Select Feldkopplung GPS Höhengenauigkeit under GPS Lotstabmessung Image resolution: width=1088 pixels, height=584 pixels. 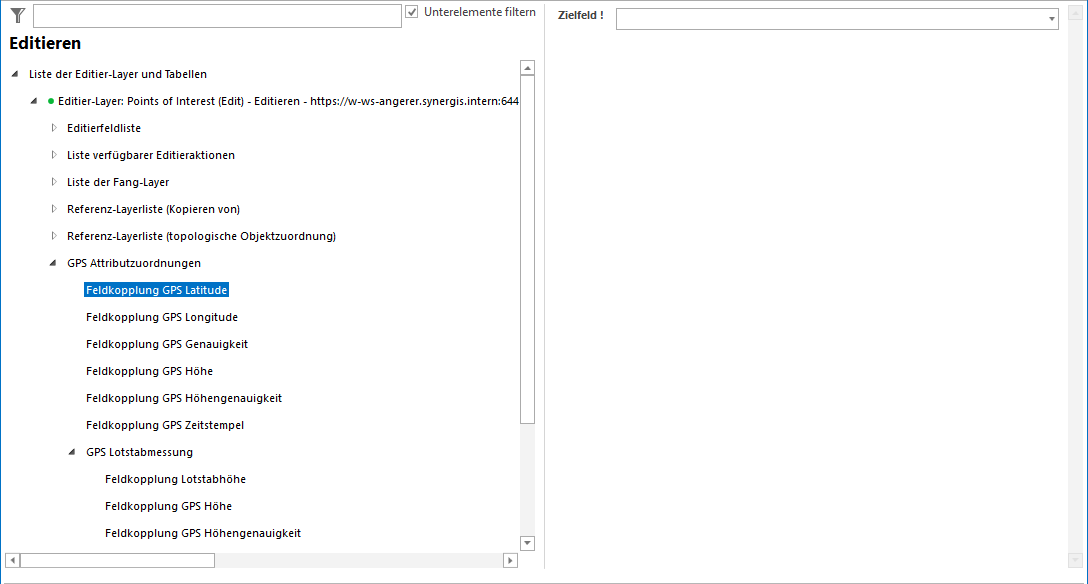click(203, 533)
